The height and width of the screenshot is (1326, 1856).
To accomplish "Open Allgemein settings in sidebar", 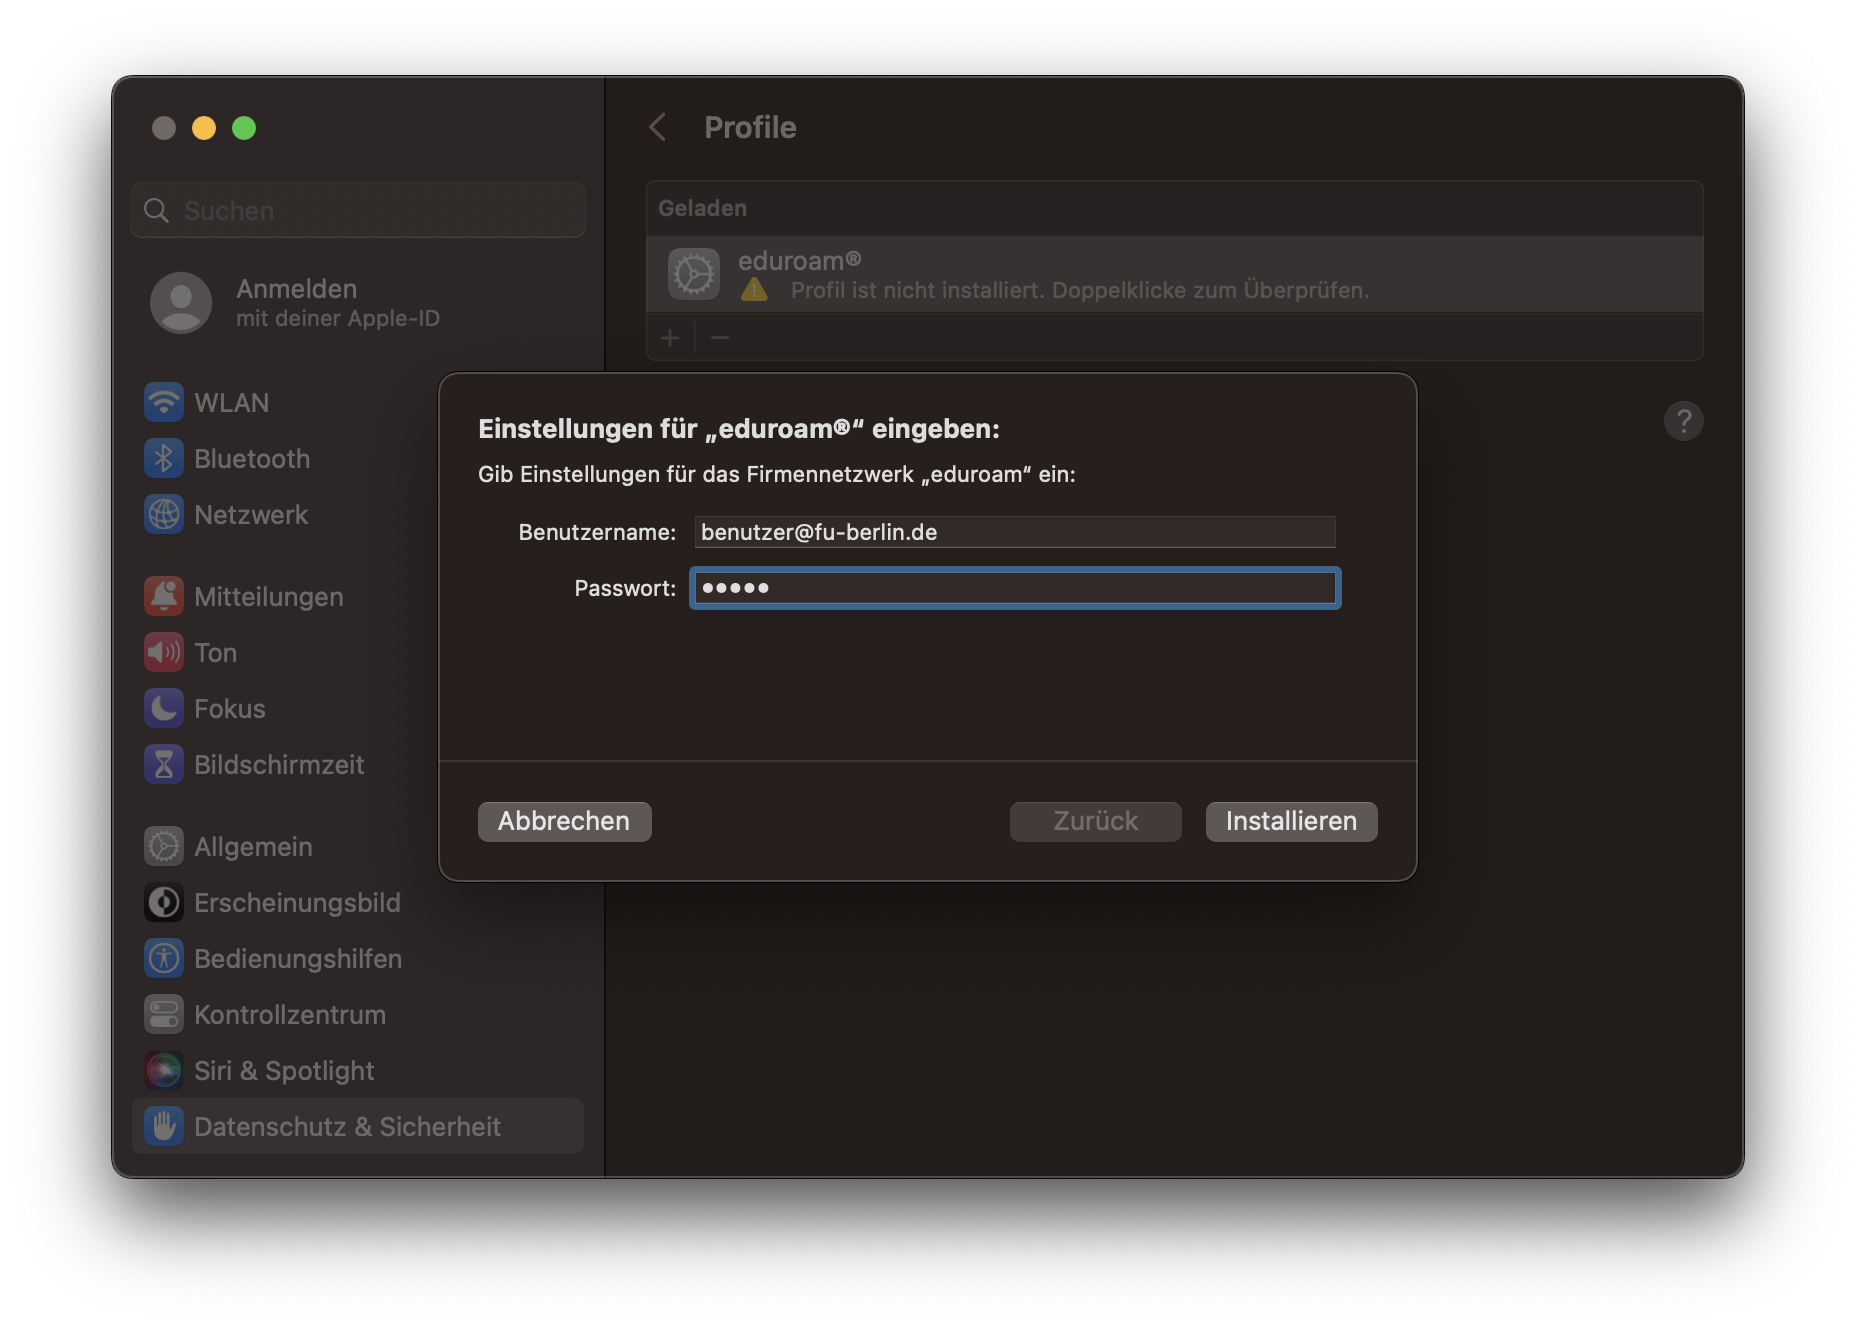I will click(253, 847).
